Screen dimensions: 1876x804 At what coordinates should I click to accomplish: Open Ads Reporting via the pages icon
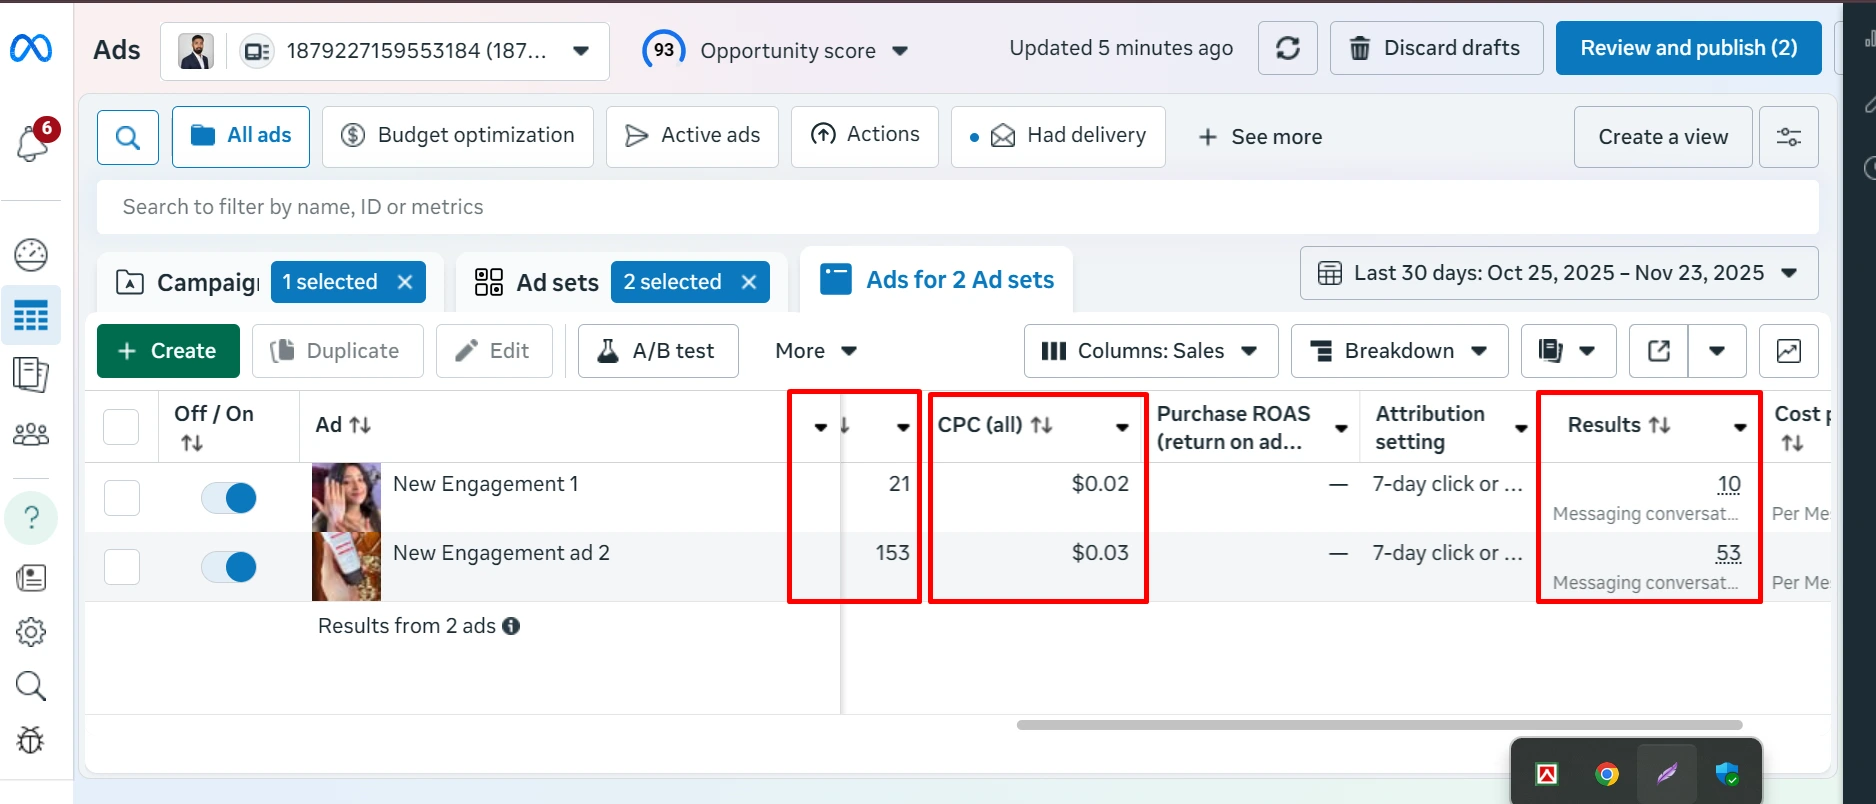tap(31, 375)
